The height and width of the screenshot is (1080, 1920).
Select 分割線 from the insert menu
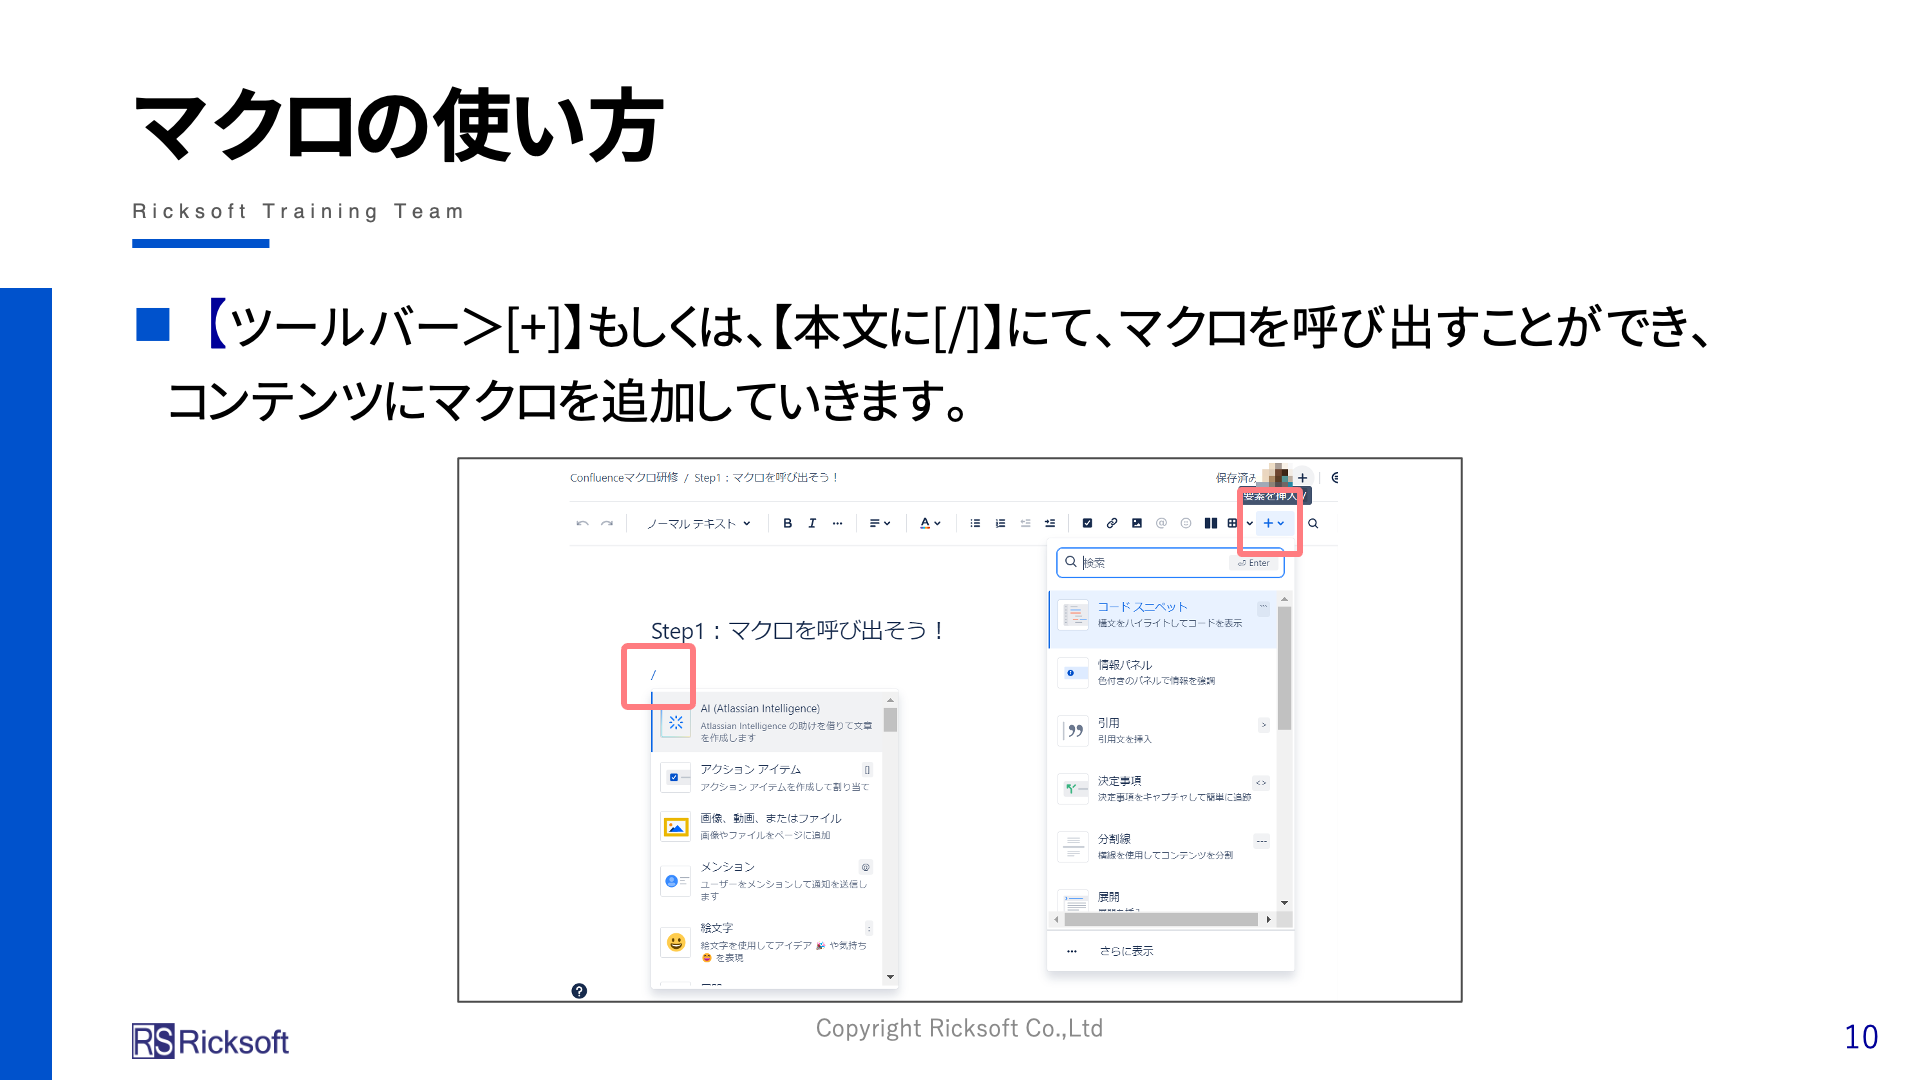click(1163, 847)
